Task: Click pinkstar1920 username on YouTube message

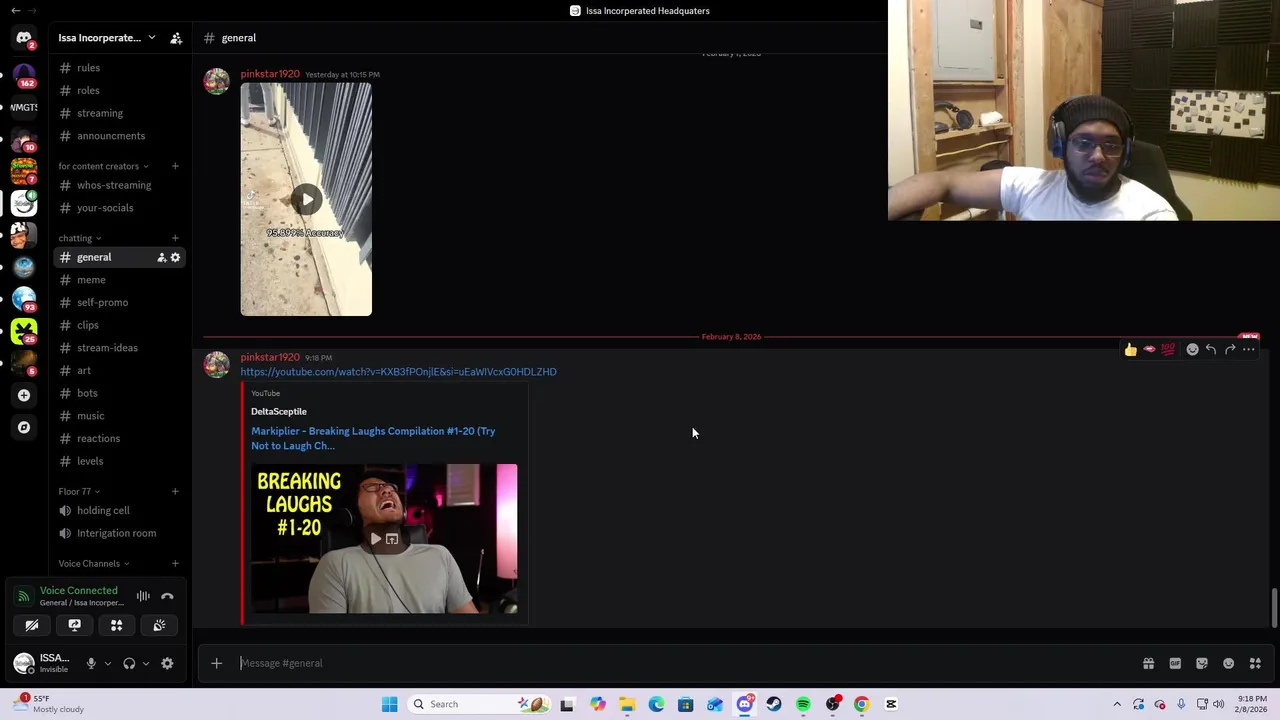Action: click(270, 357)
